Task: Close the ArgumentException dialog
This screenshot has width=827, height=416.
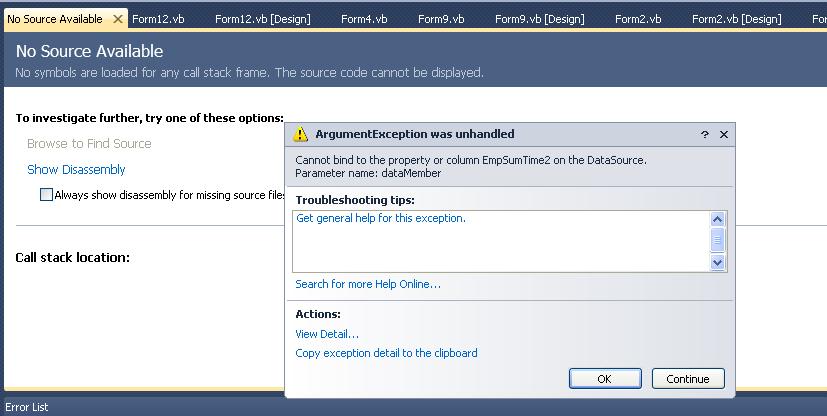Action: (x=724, y=134)
